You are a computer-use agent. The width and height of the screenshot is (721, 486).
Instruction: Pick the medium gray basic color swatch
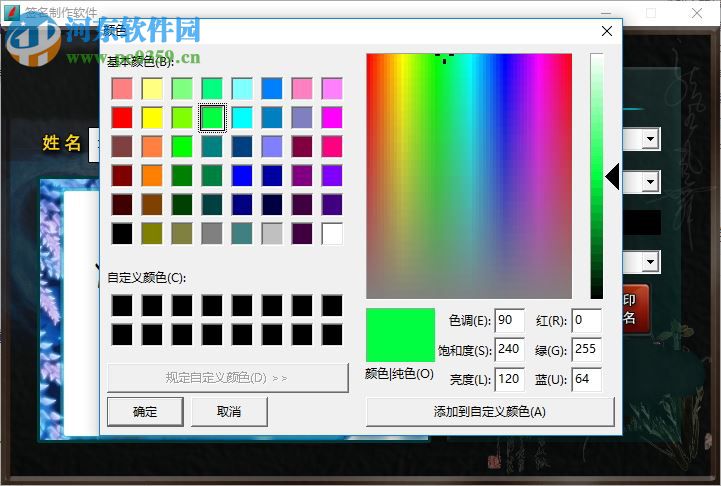click(x=212, y=234)
